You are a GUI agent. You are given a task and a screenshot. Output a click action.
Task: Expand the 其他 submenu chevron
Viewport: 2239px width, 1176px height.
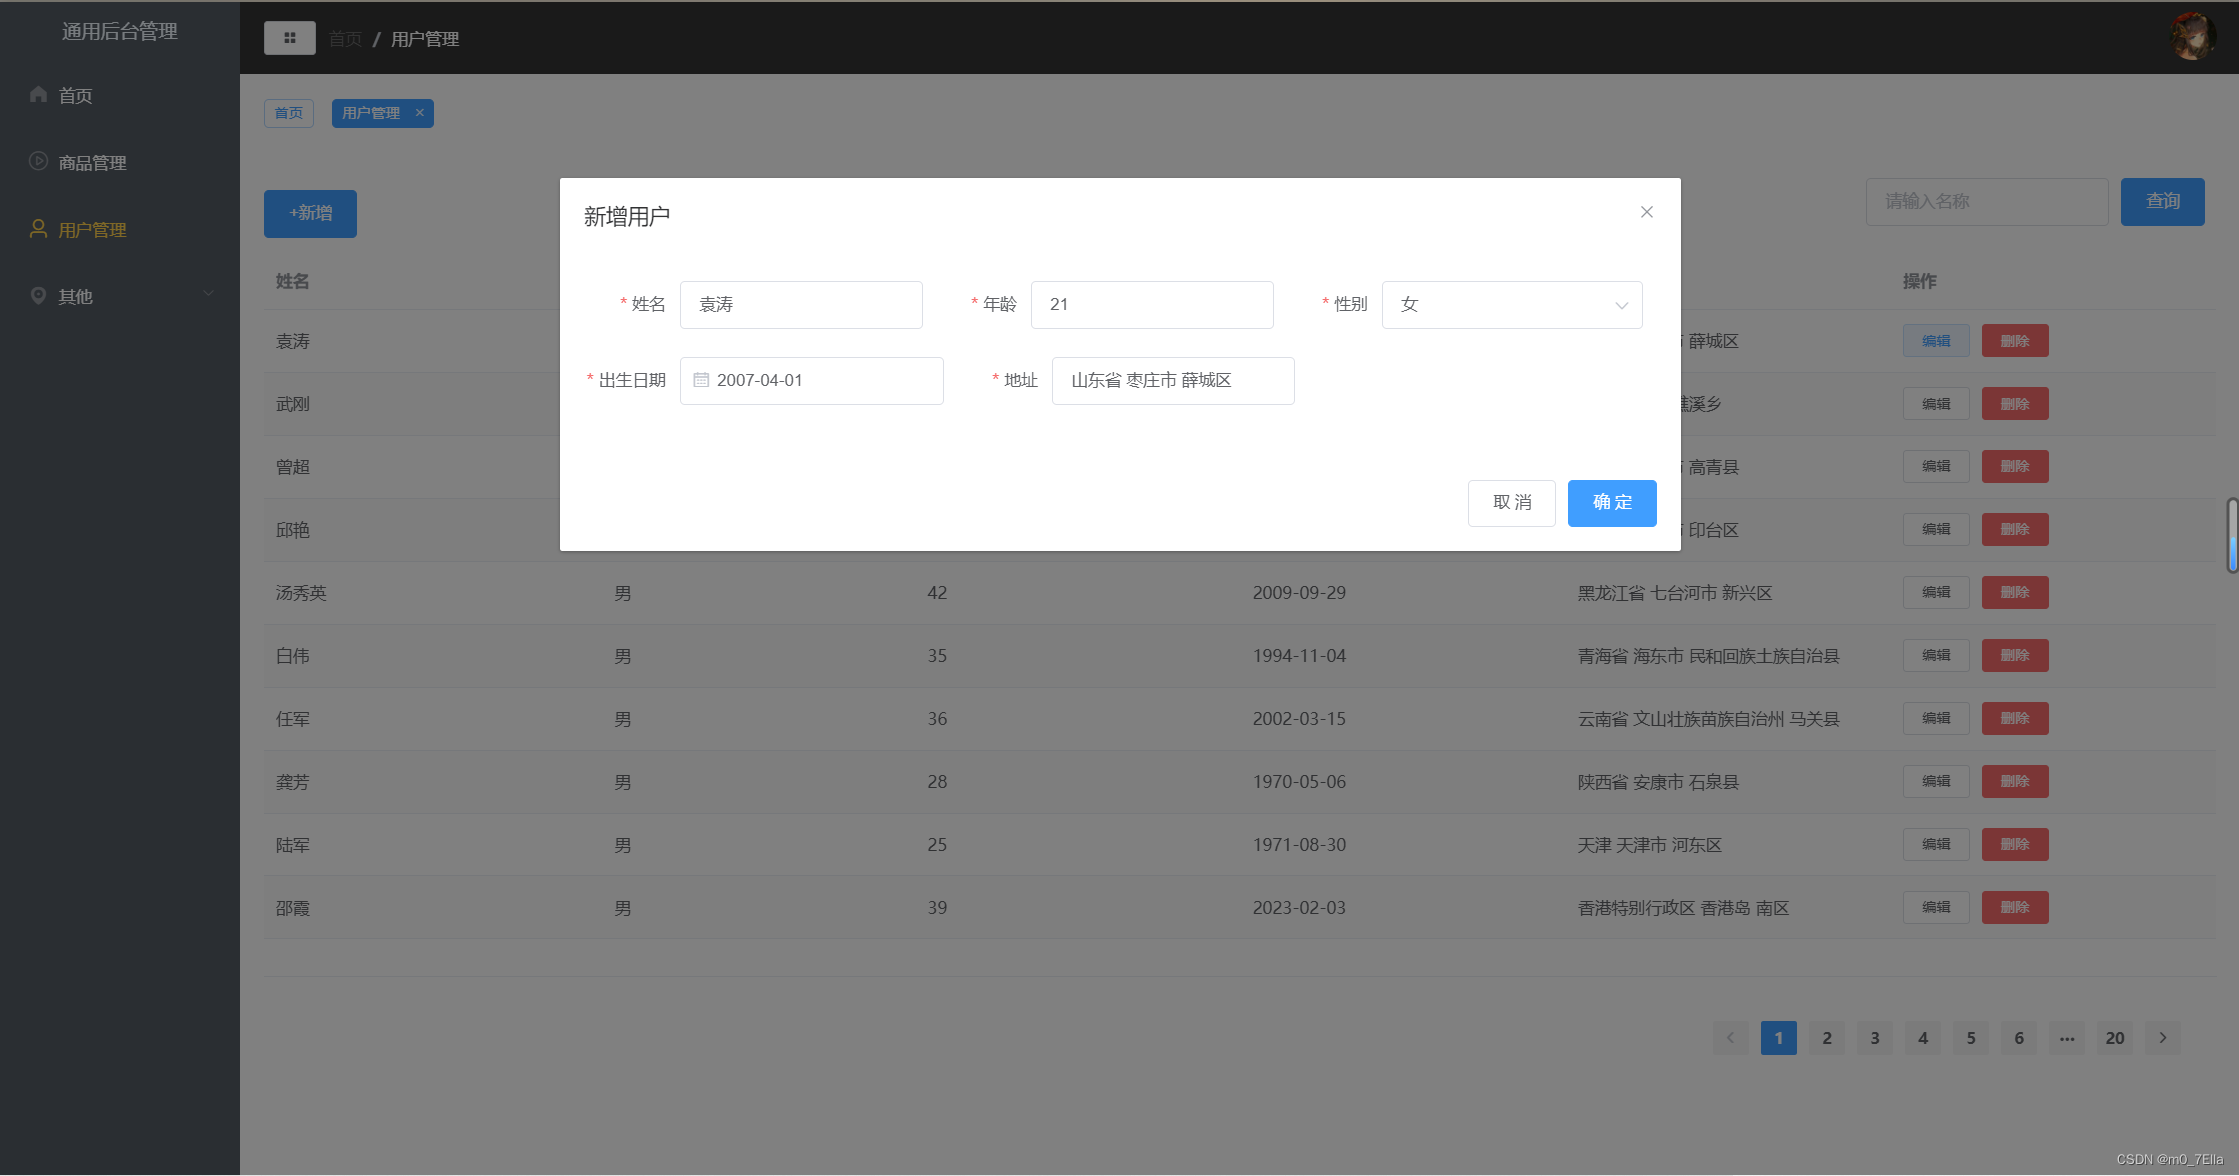[209, 294]
